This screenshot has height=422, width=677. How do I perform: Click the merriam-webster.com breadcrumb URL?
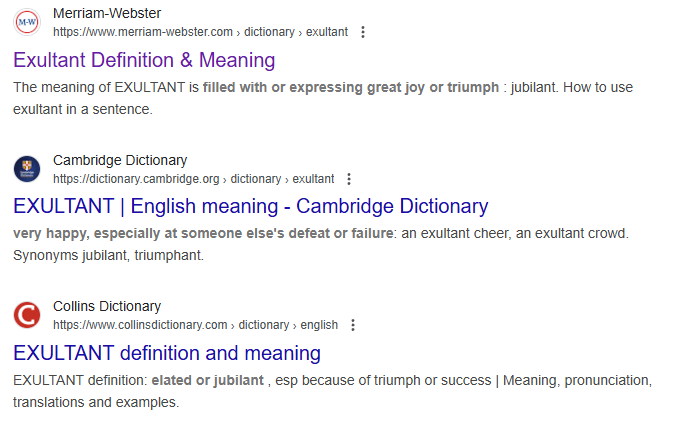[x=200, y=32]
